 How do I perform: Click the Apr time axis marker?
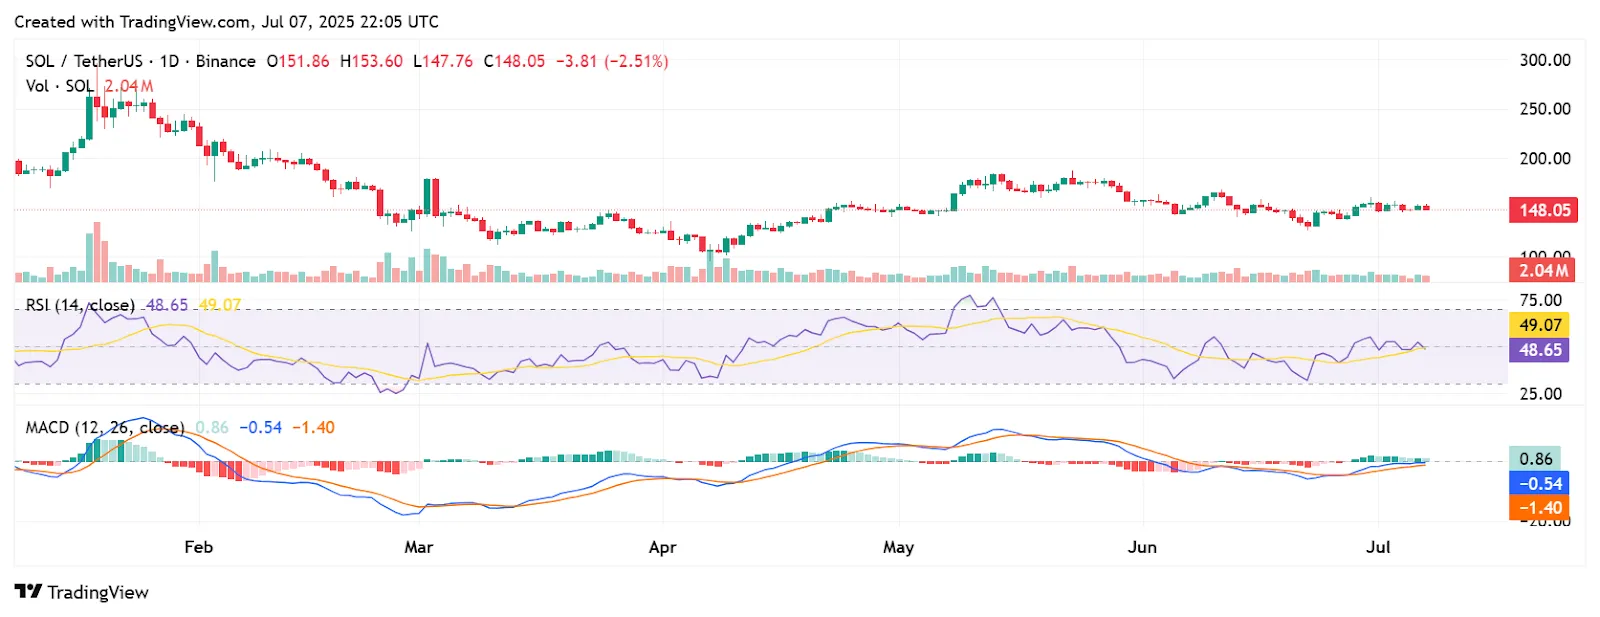point(662,547)
